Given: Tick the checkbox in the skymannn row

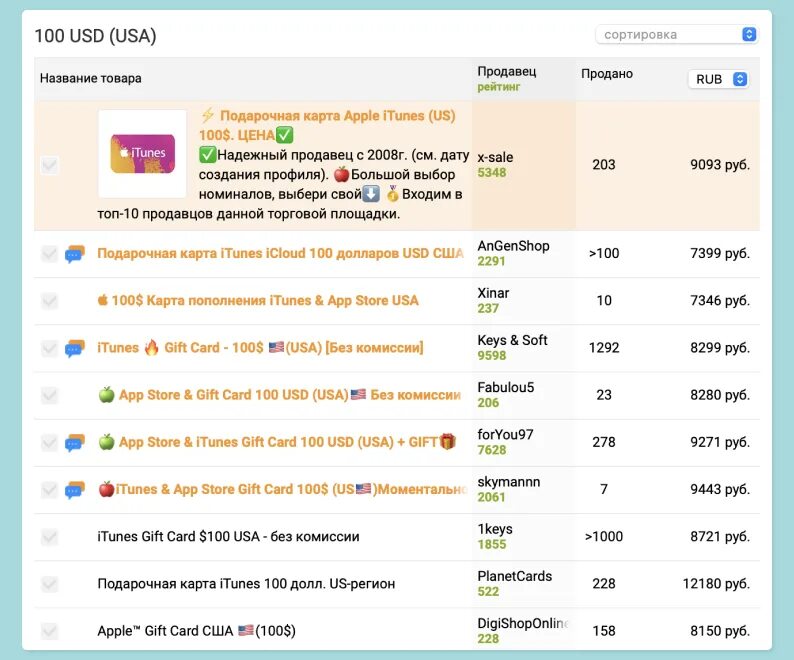Looking at the screenshot, I should pos(50,489).
